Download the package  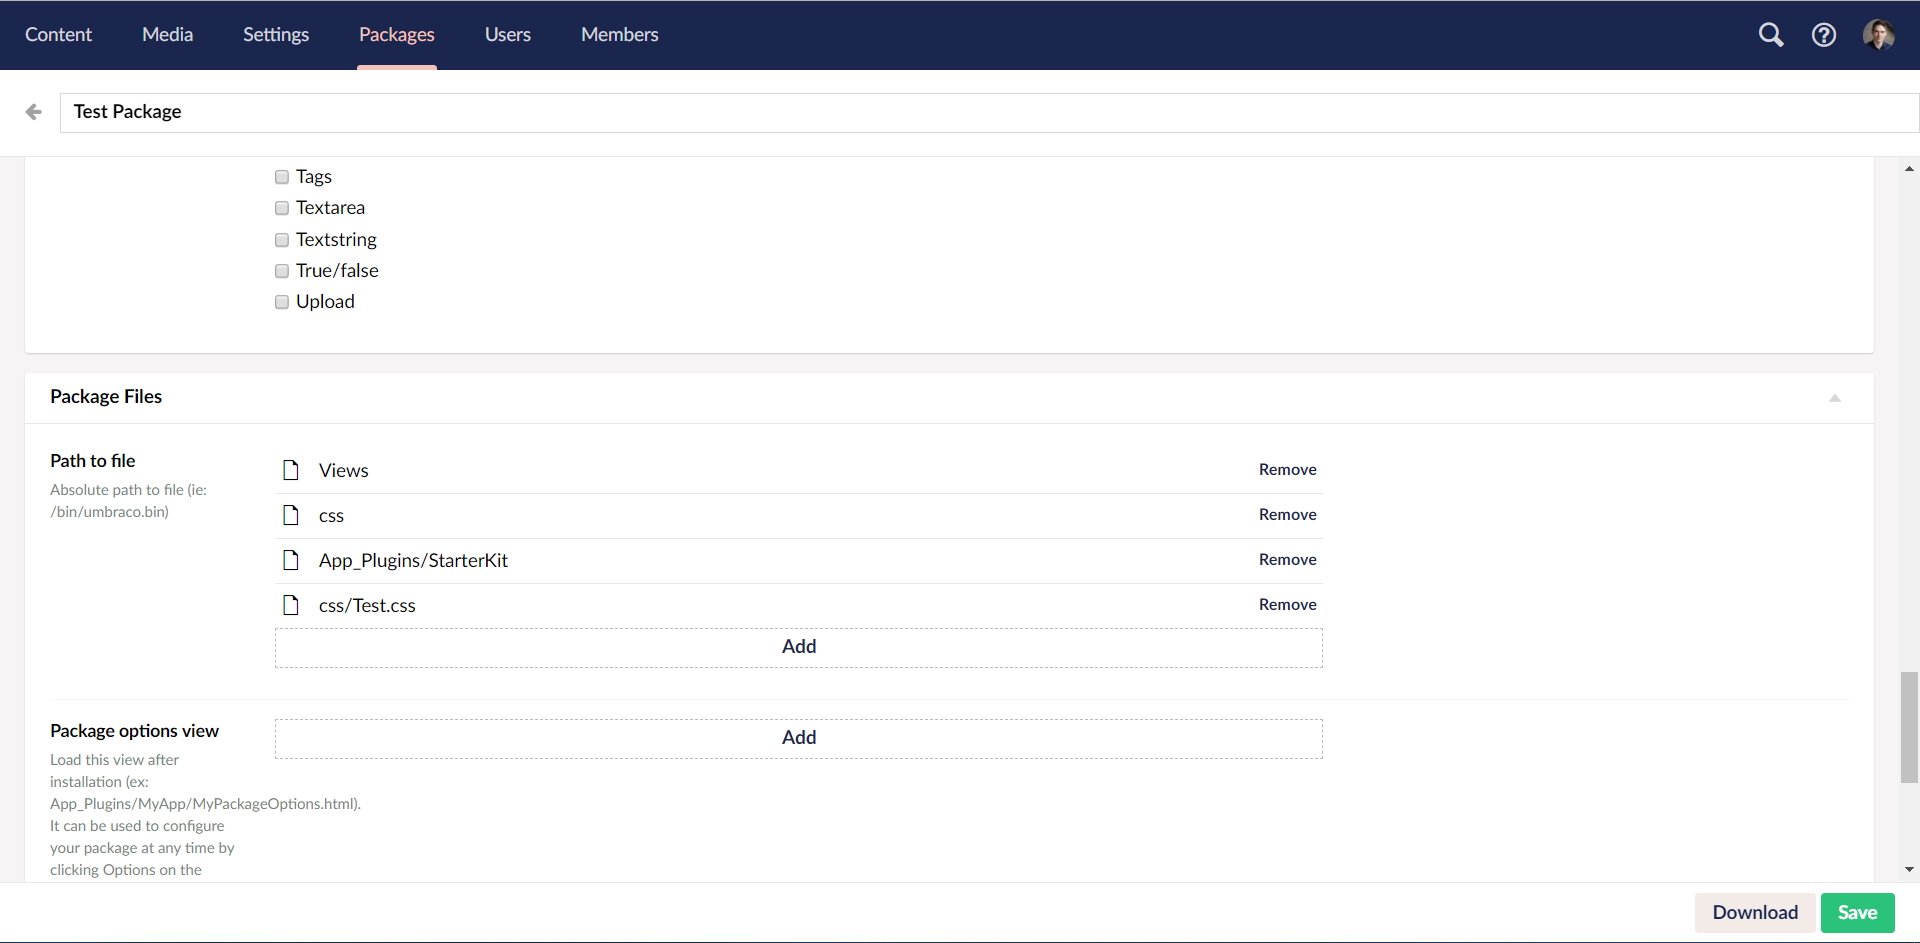click(1754, 912)
